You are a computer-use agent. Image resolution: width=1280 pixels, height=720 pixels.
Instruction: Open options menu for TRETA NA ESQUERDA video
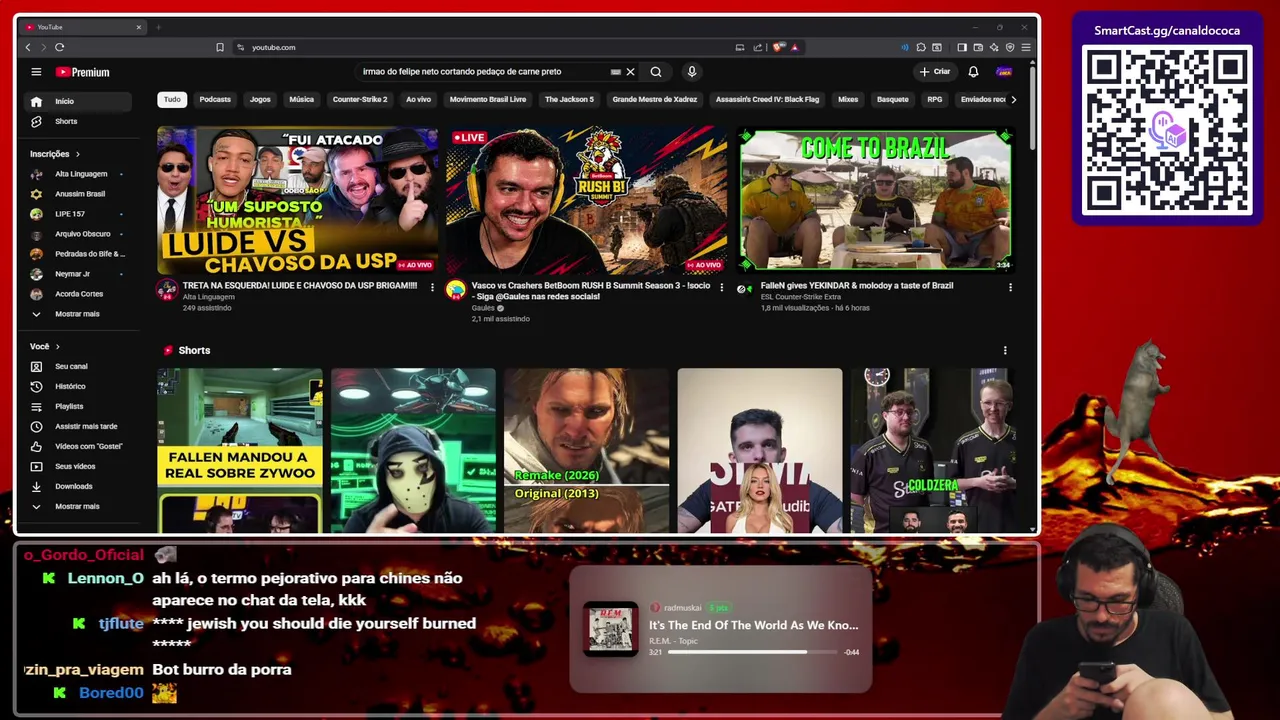tap(432, 287)
